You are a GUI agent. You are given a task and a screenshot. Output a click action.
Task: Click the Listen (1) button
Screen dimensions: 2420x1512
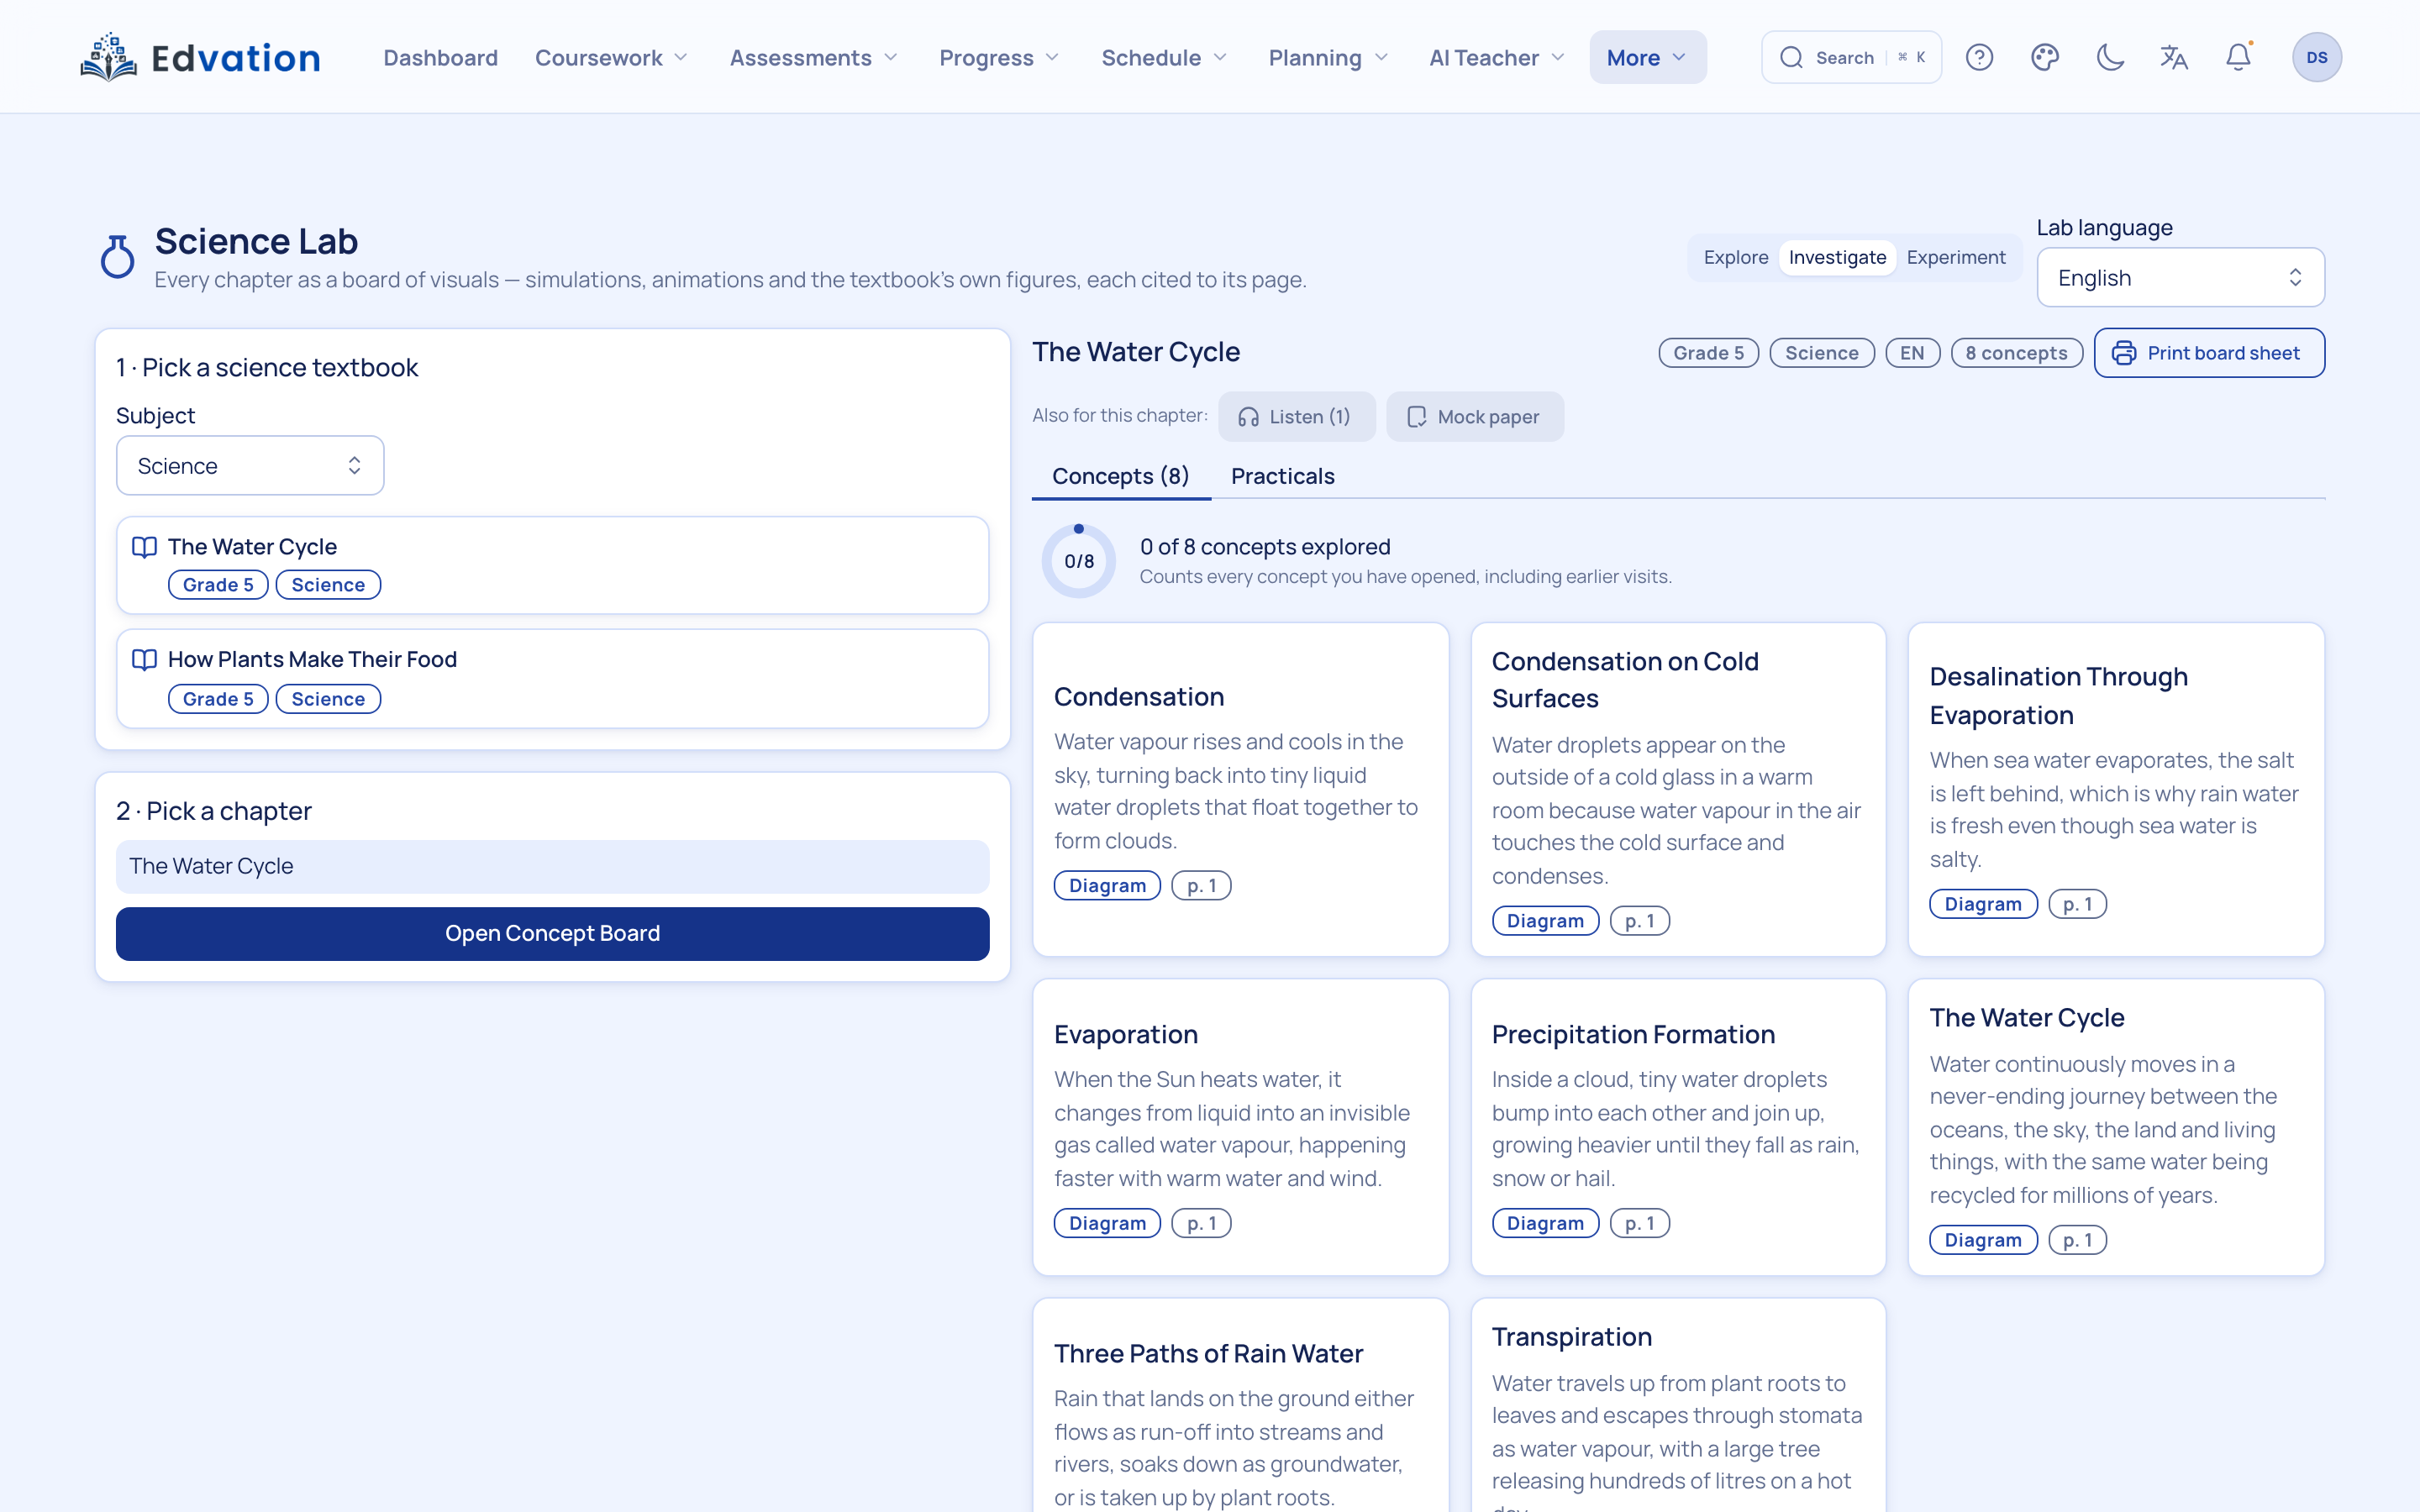click(x=1296, y=417)
